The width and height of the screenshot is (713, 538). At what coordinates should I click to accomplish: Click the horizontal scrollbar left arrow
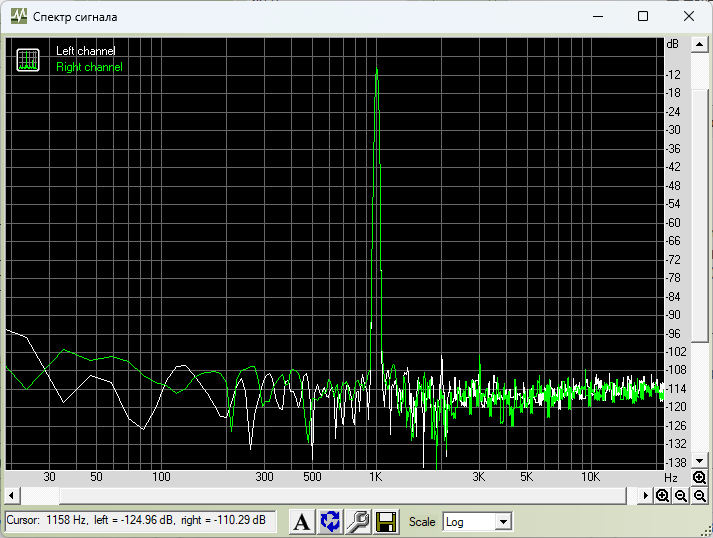pyautogui.click(x=12, y=495)
